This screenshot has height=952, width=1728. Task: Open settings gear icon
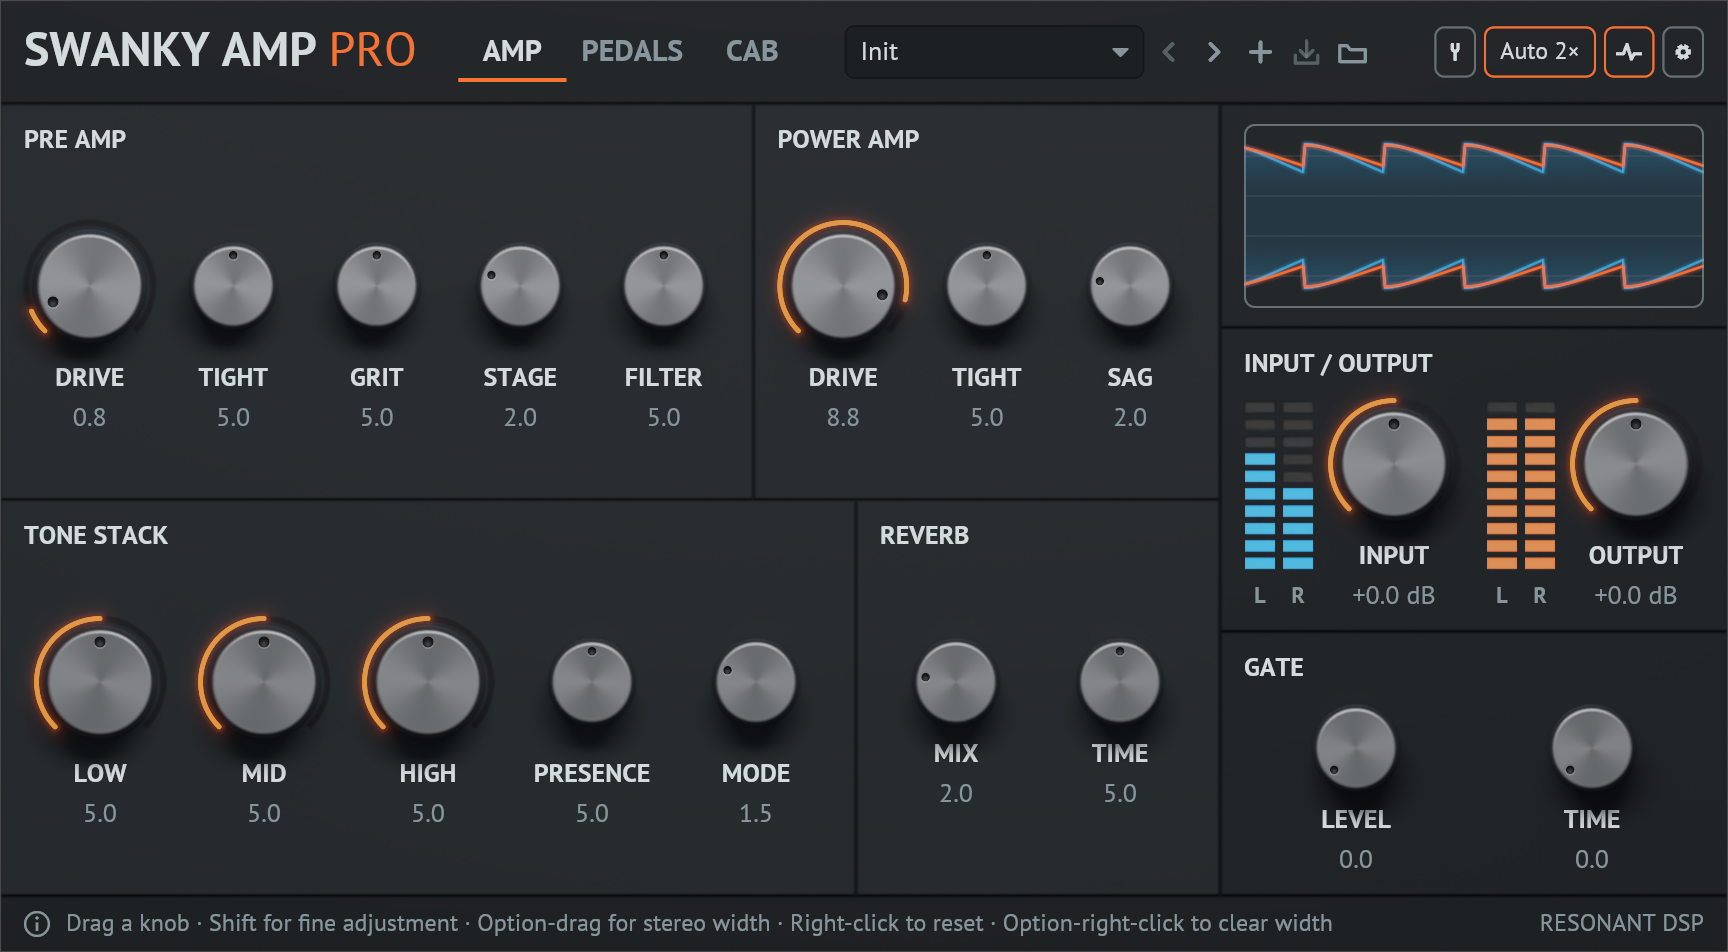pos(1683,52)
